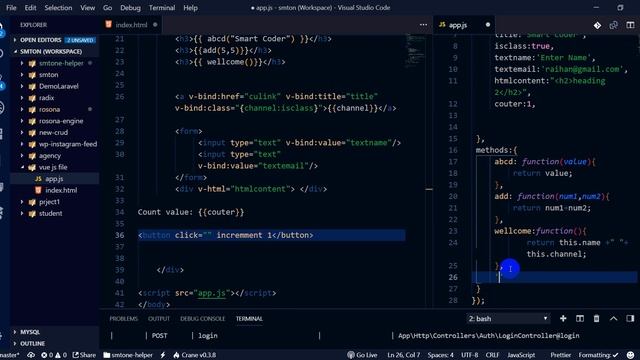This screenshot has height=360, width=640.
Task: Switch to the Debug Console tab
Action: 202,319
